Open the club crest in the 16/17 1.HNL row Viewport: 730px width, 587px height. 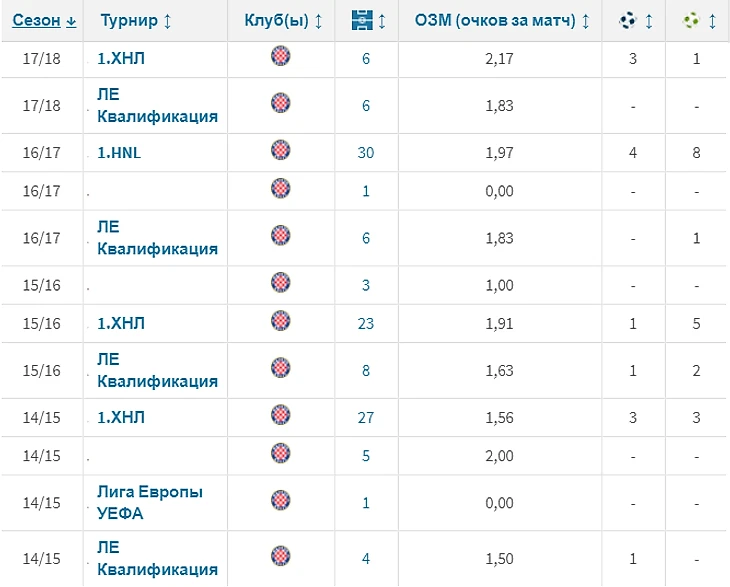[x=281, y=150]
